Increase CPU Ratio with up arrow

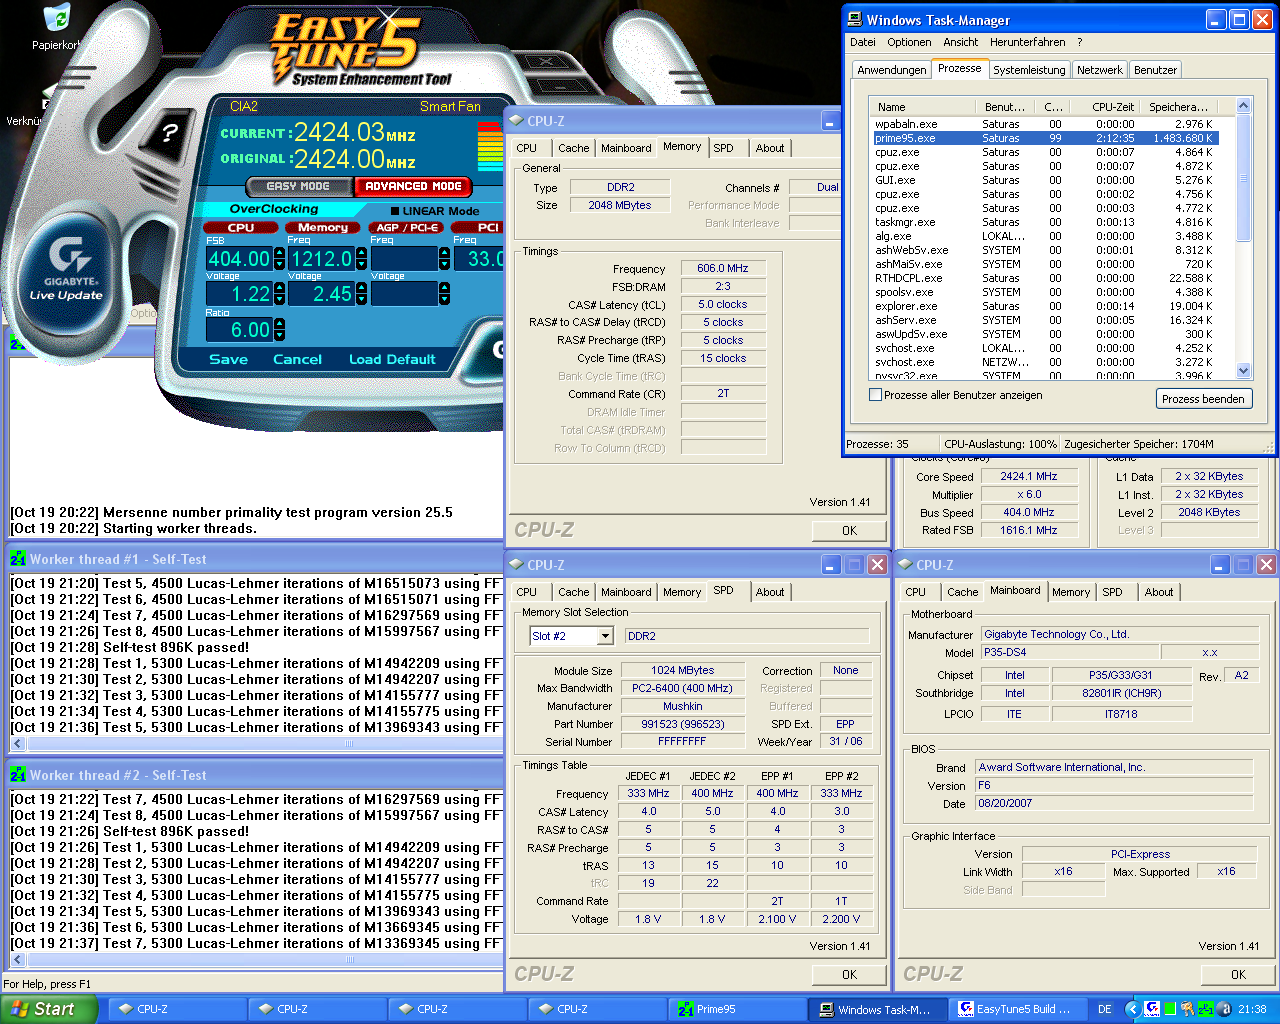[279, 324]
